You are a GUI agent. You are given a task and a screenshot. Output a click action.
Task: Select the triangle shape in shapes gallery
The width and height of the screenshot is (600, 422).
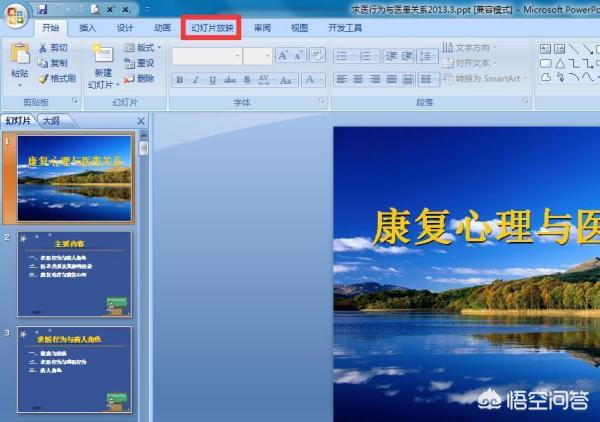(x=560, y=63)
